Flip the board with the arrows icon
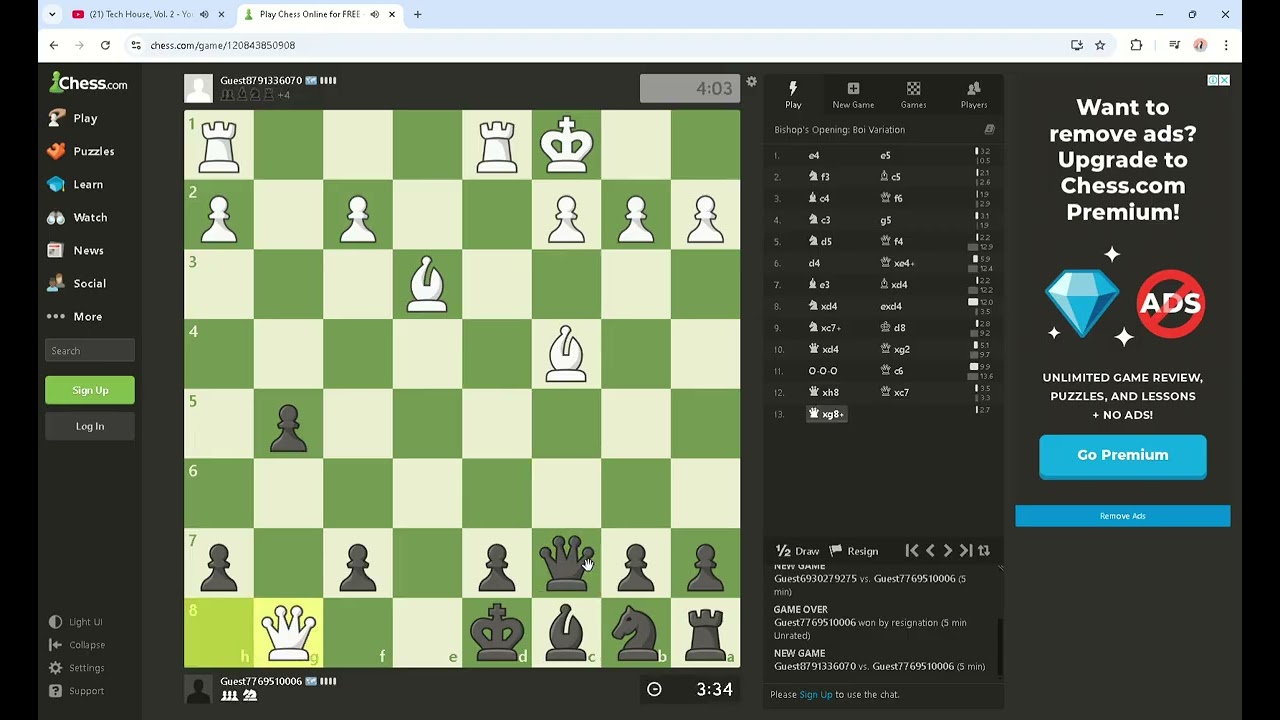 coord(984,551)
